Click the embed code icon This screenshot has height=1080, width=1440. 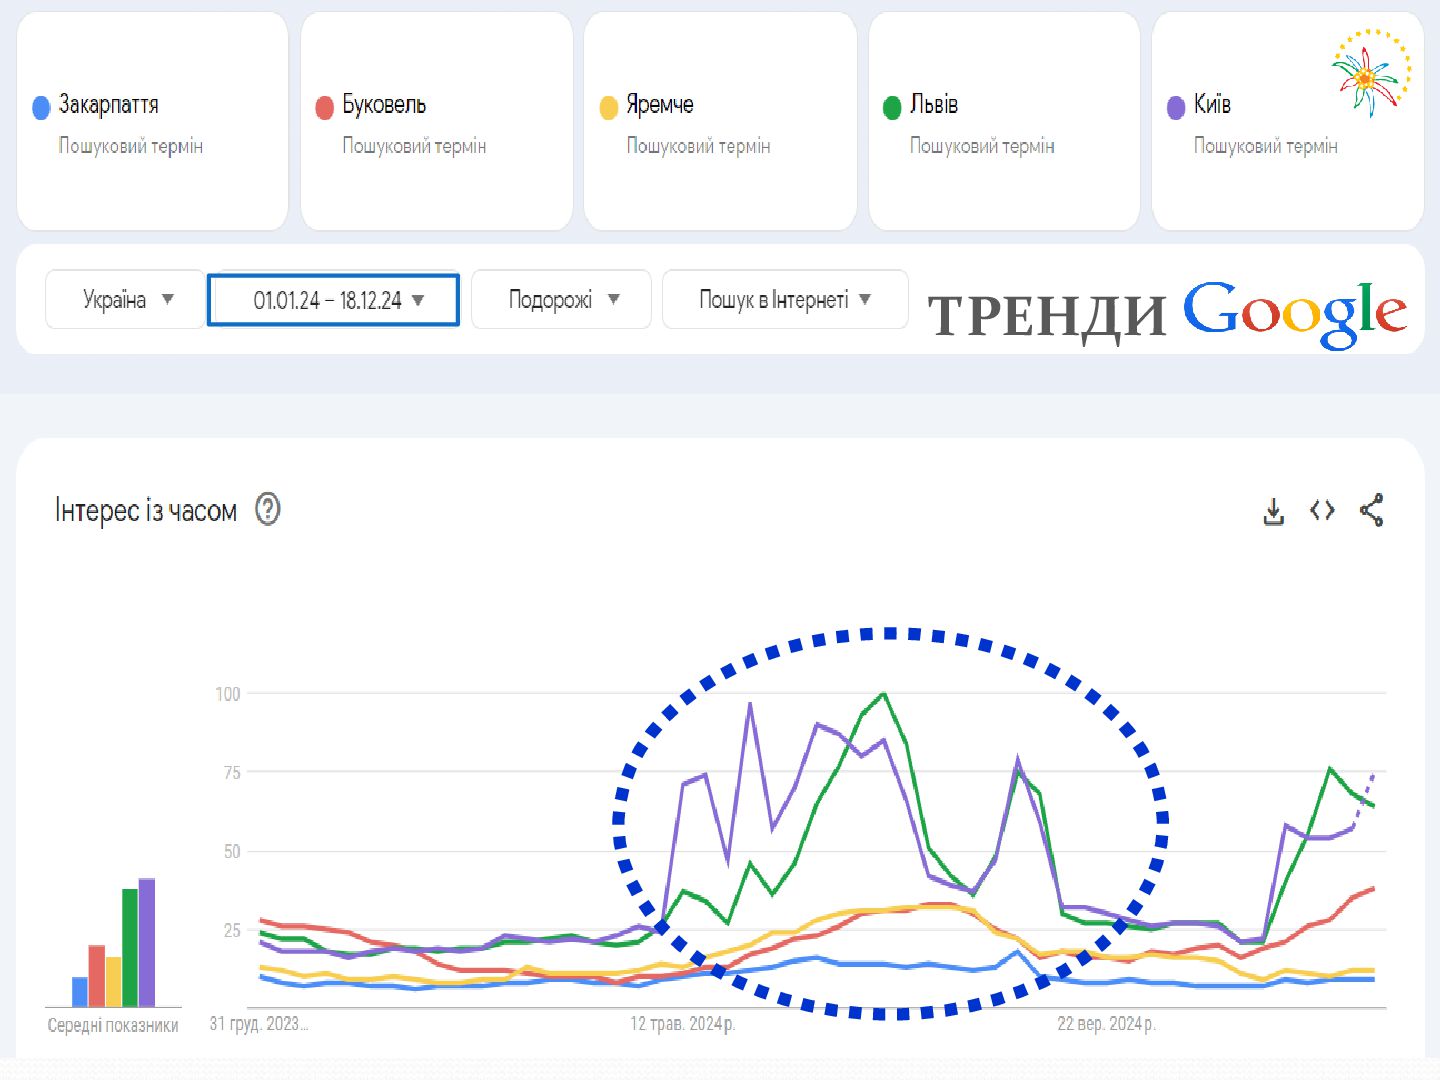coord(1322,511)
